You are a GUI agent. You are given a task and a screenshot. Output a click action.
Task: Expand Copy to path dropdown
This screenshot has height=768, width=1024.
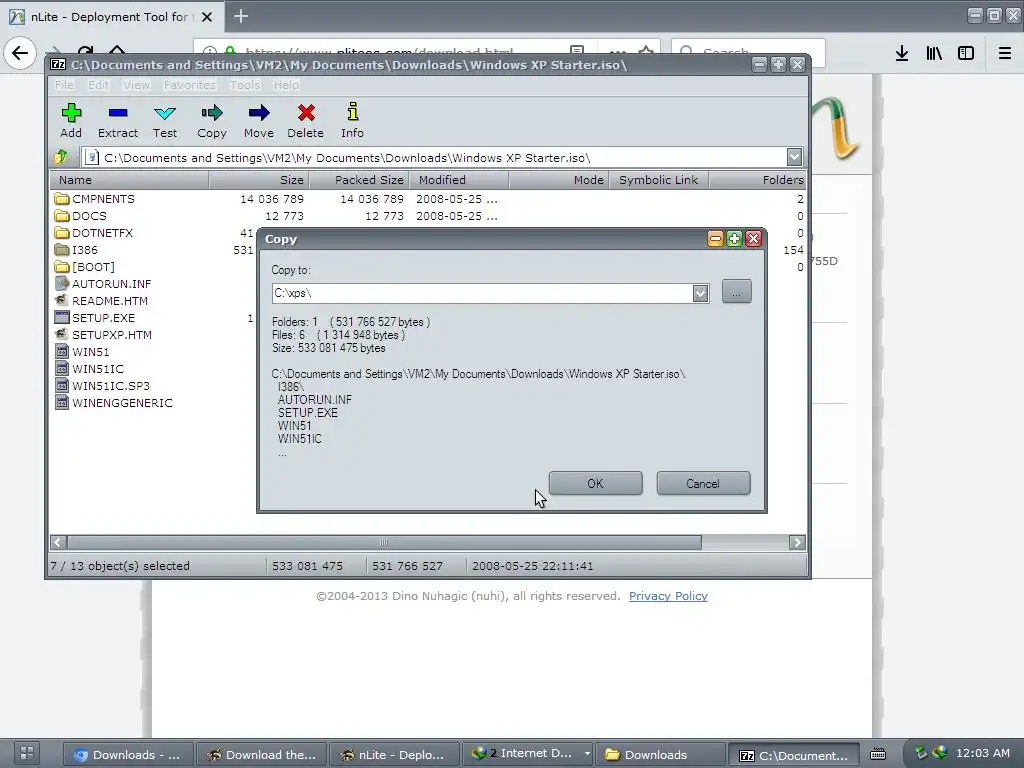(700, 293)
